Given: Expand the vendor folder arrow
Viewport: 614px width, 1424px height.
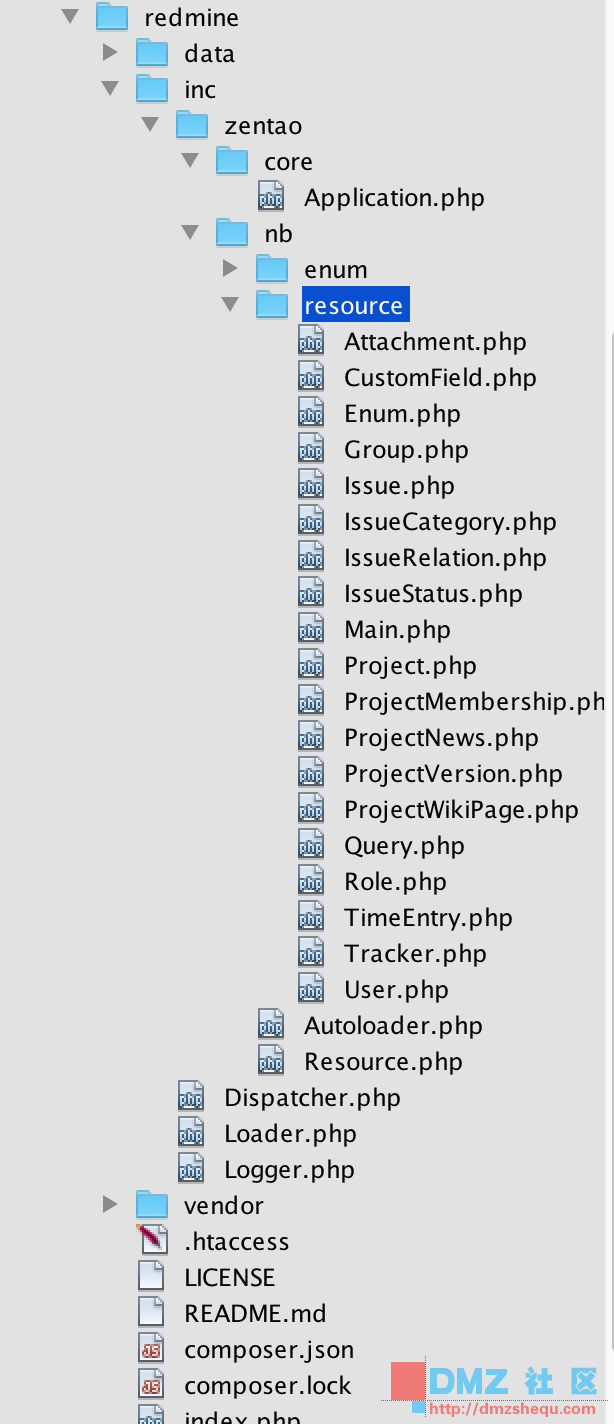Looking at the screenshot, I should coord(110,1205).
